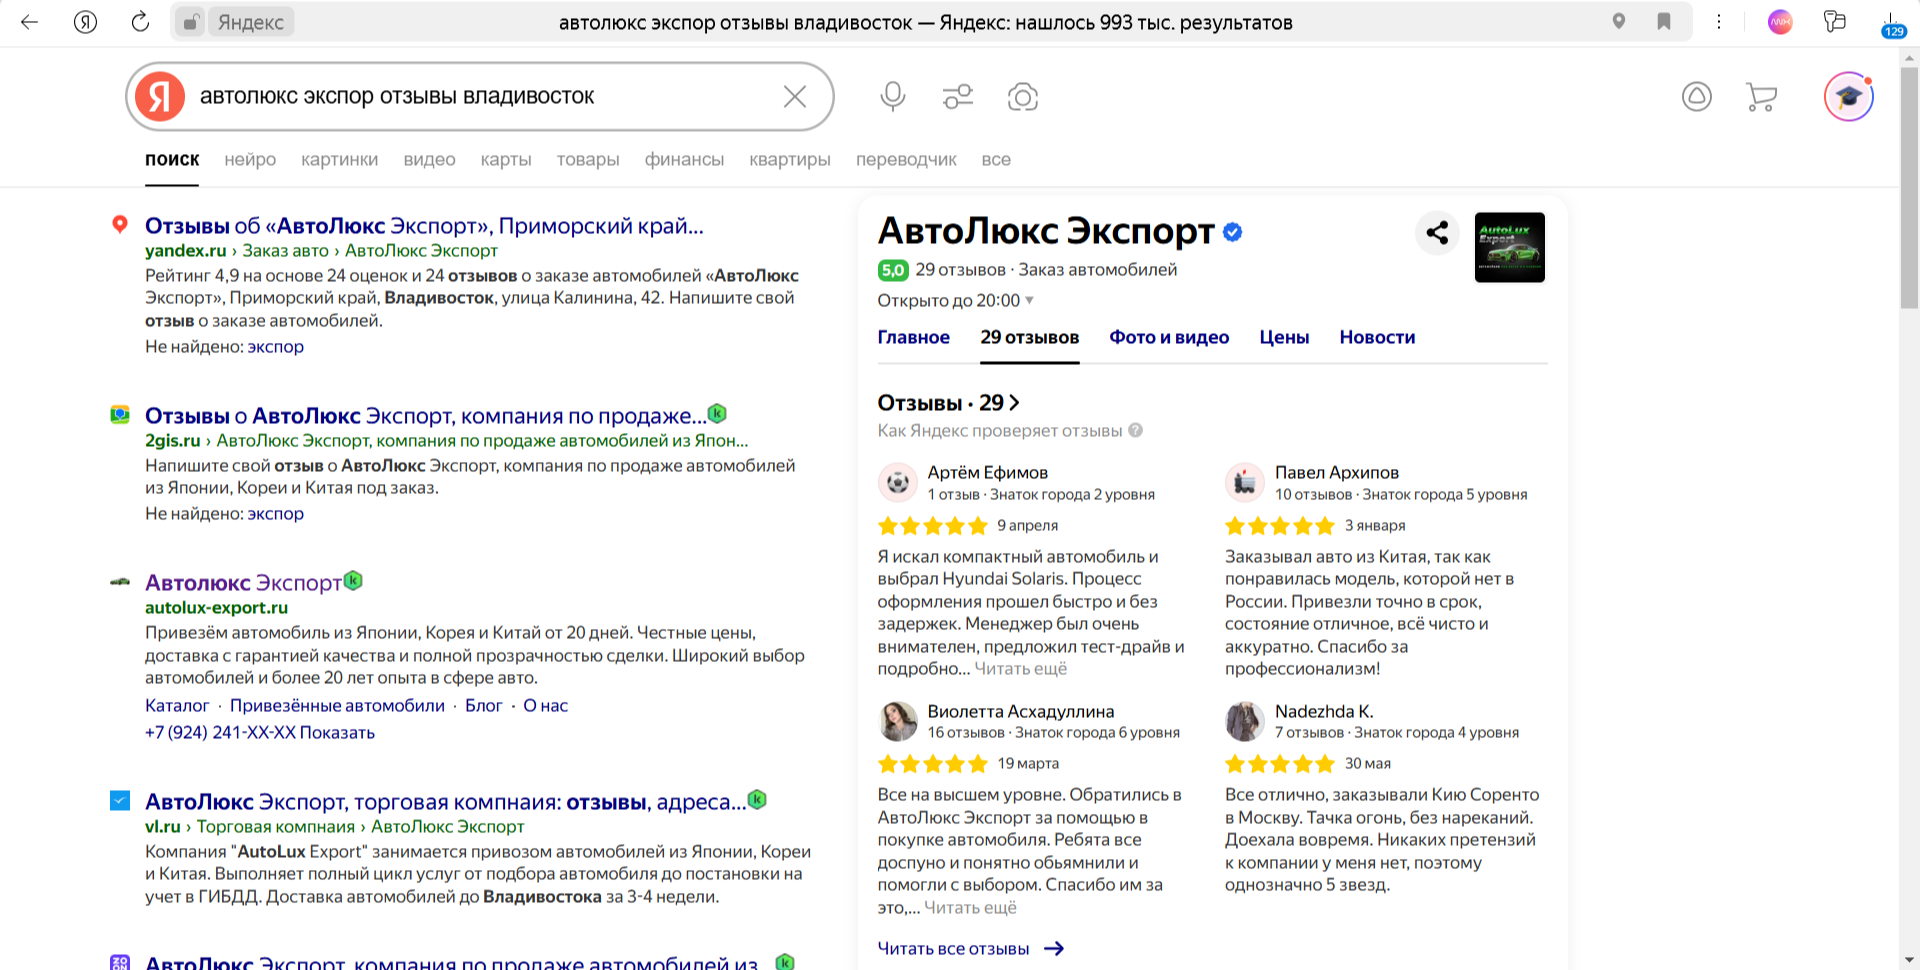The image size is (1920, 970).
Task: Open the 'Блог' sitelink
Action: pos(483,706)
